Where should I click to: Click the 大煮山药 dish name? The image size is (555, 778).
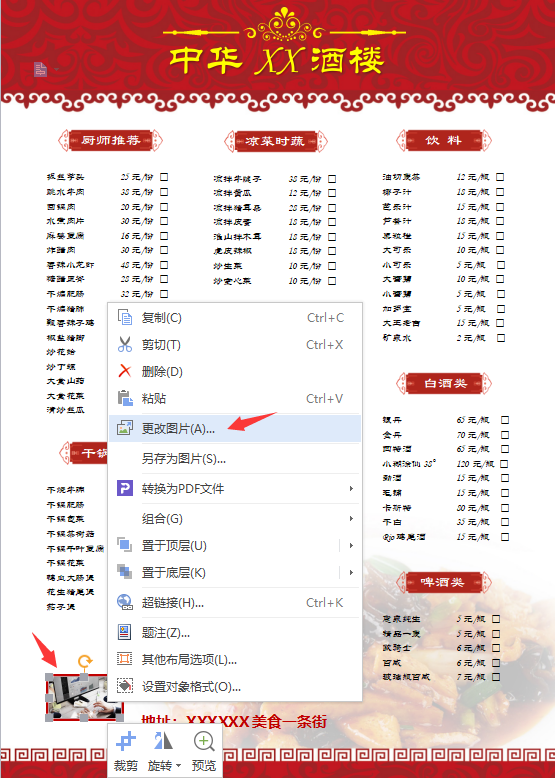[65, 381]
